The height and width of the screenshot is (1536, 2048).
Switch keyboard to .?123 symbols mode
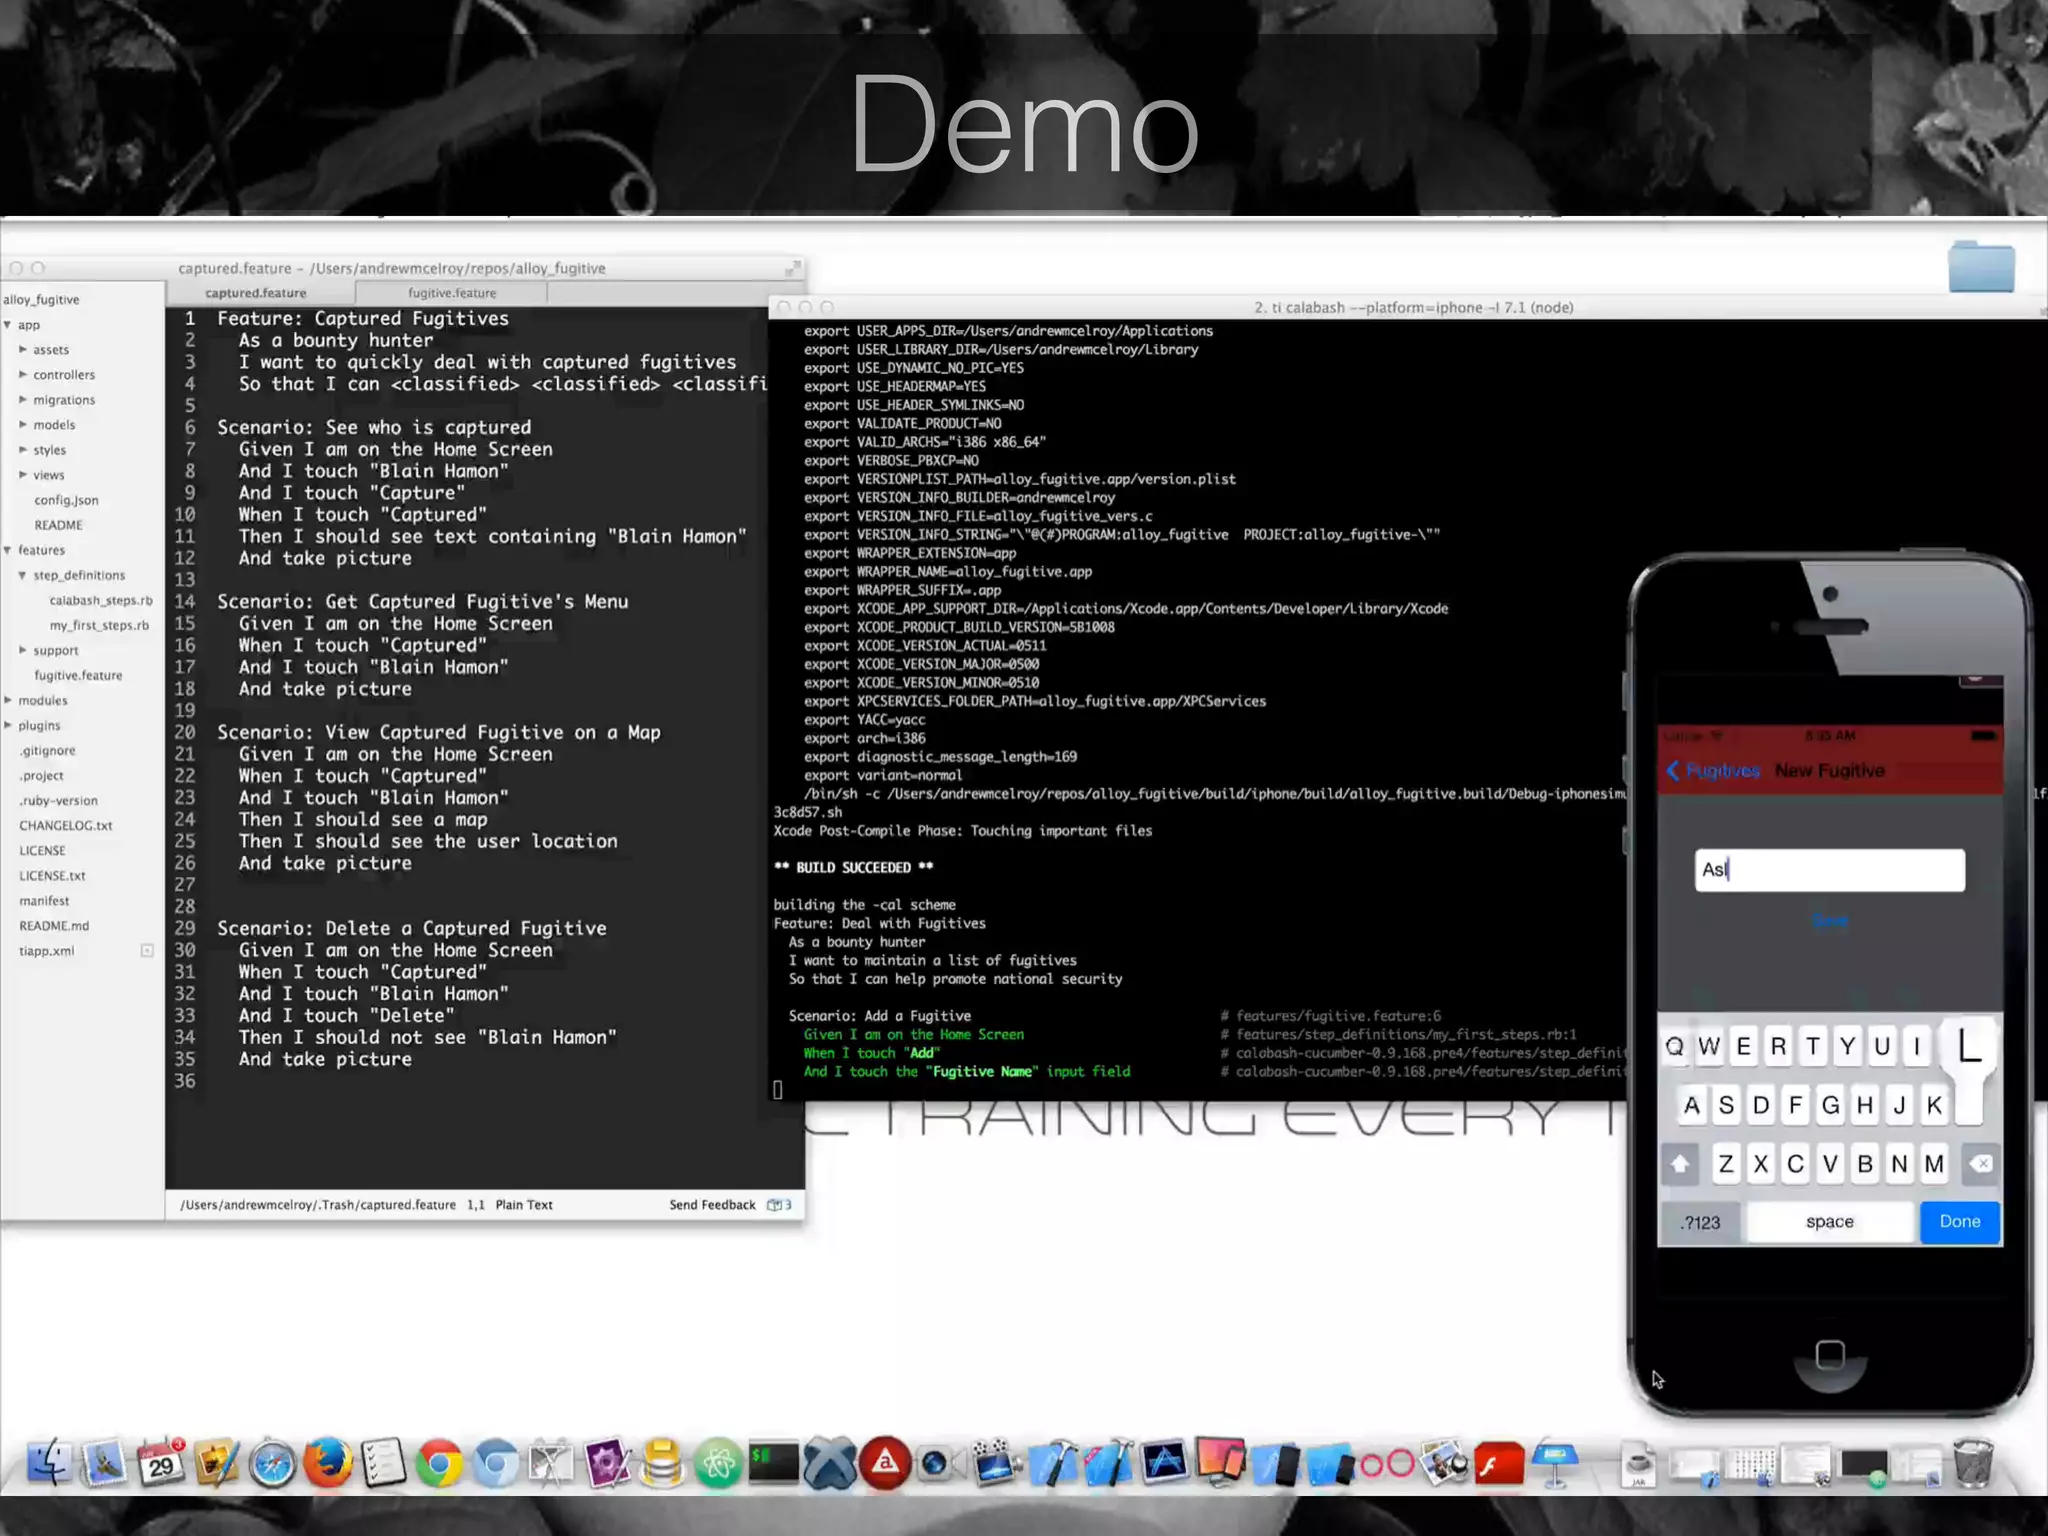pyautogui.click(x=1701, y=1222)
